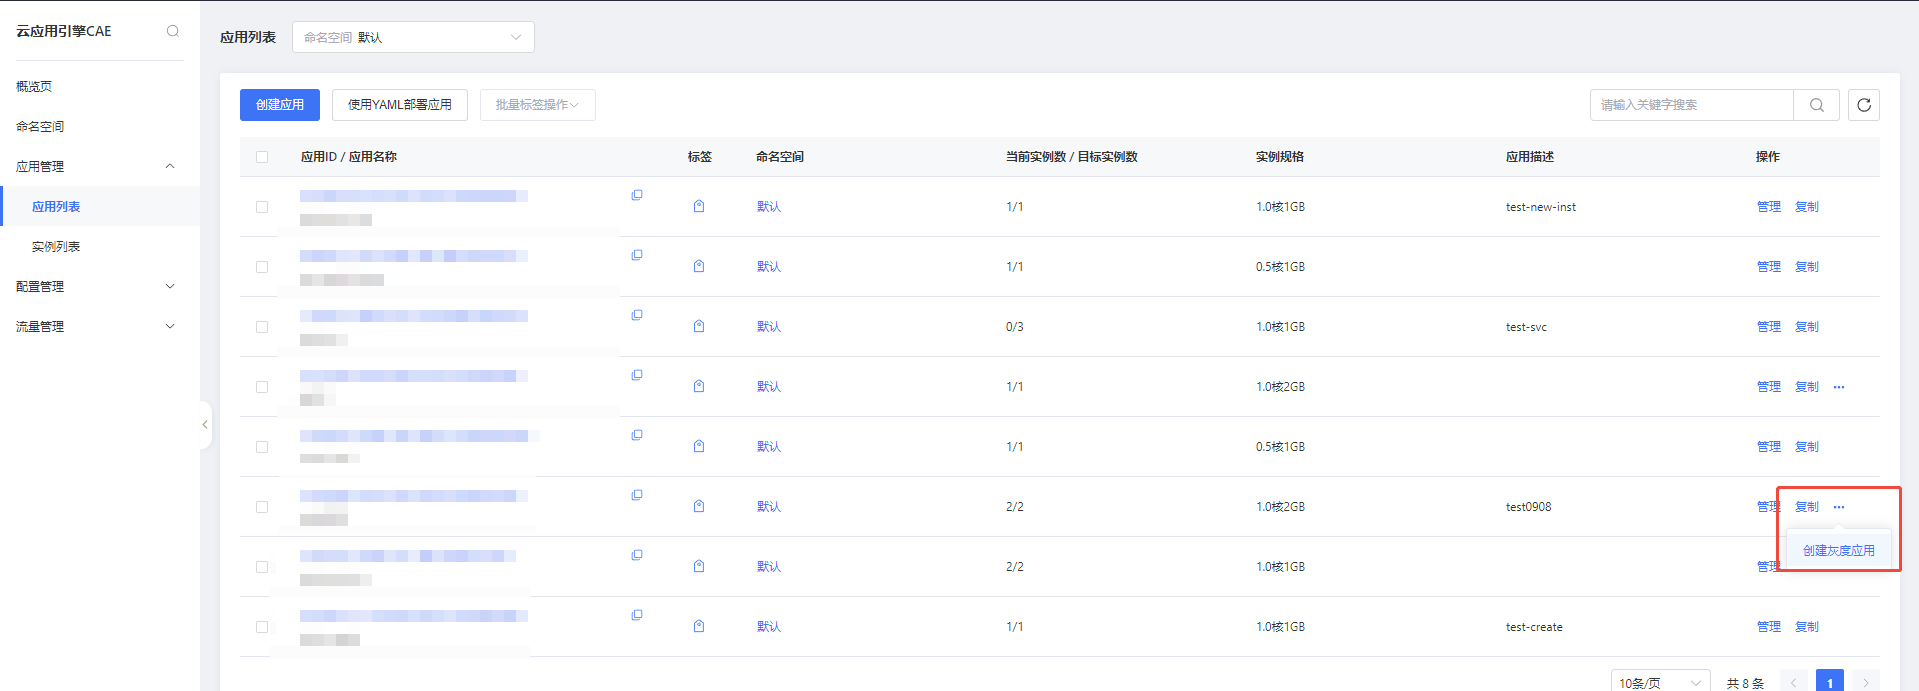Check the checkbox for the test-svc row
This screenshot has height=691, width=1919.
pyautogui.click(x=262, y=327)
